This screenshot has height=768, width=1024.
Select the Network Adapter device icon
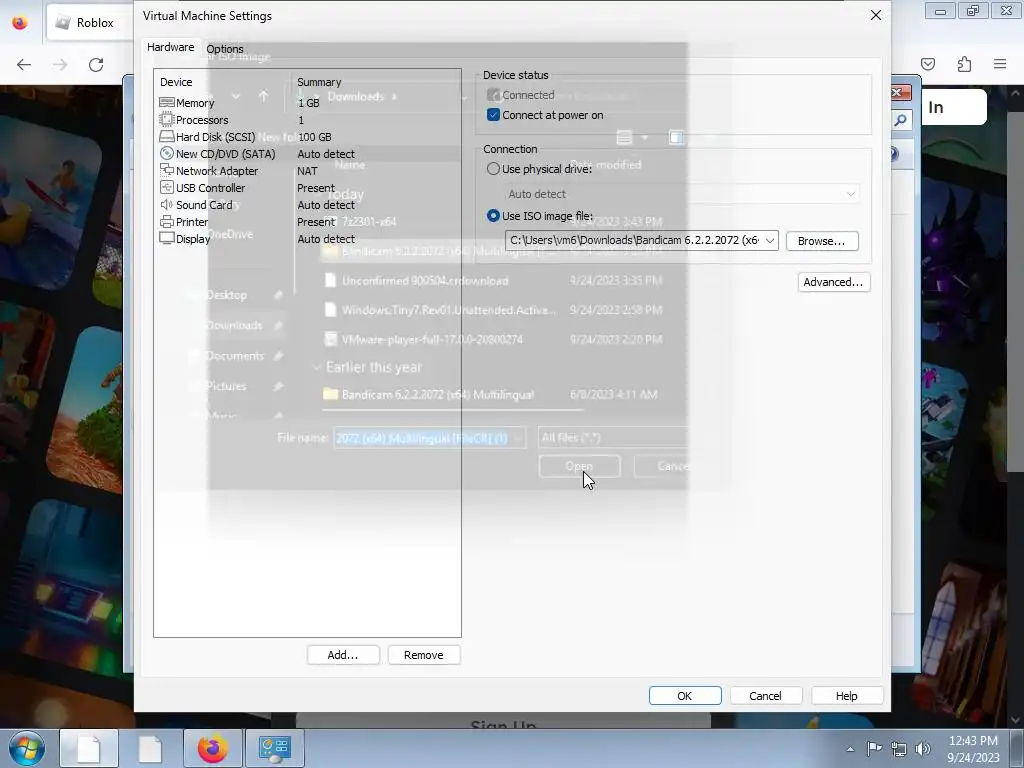point(167,170)
